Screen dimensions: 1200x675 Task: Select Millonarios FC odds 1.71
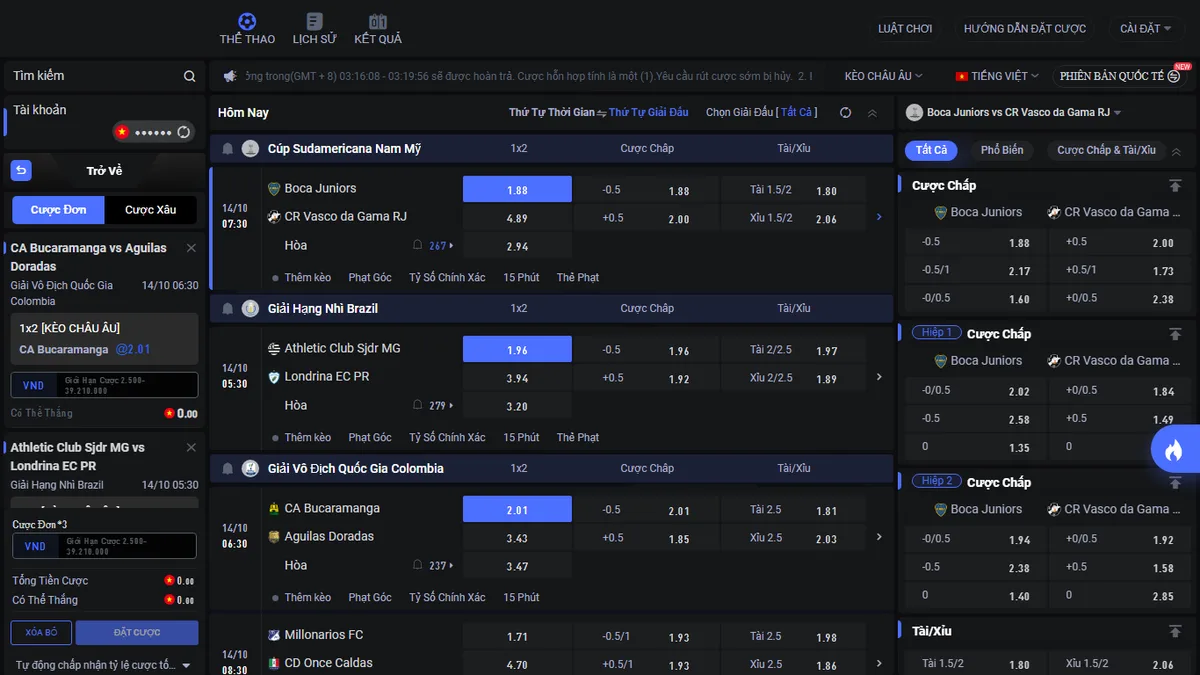[x=517, y=636]
